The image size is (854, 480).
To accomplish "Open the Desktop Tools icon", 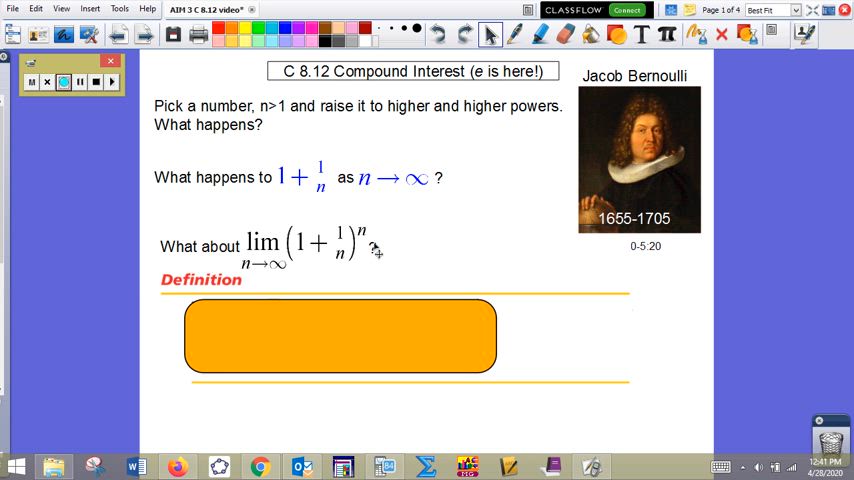I will pyautogui.click(x=89, y=35).
